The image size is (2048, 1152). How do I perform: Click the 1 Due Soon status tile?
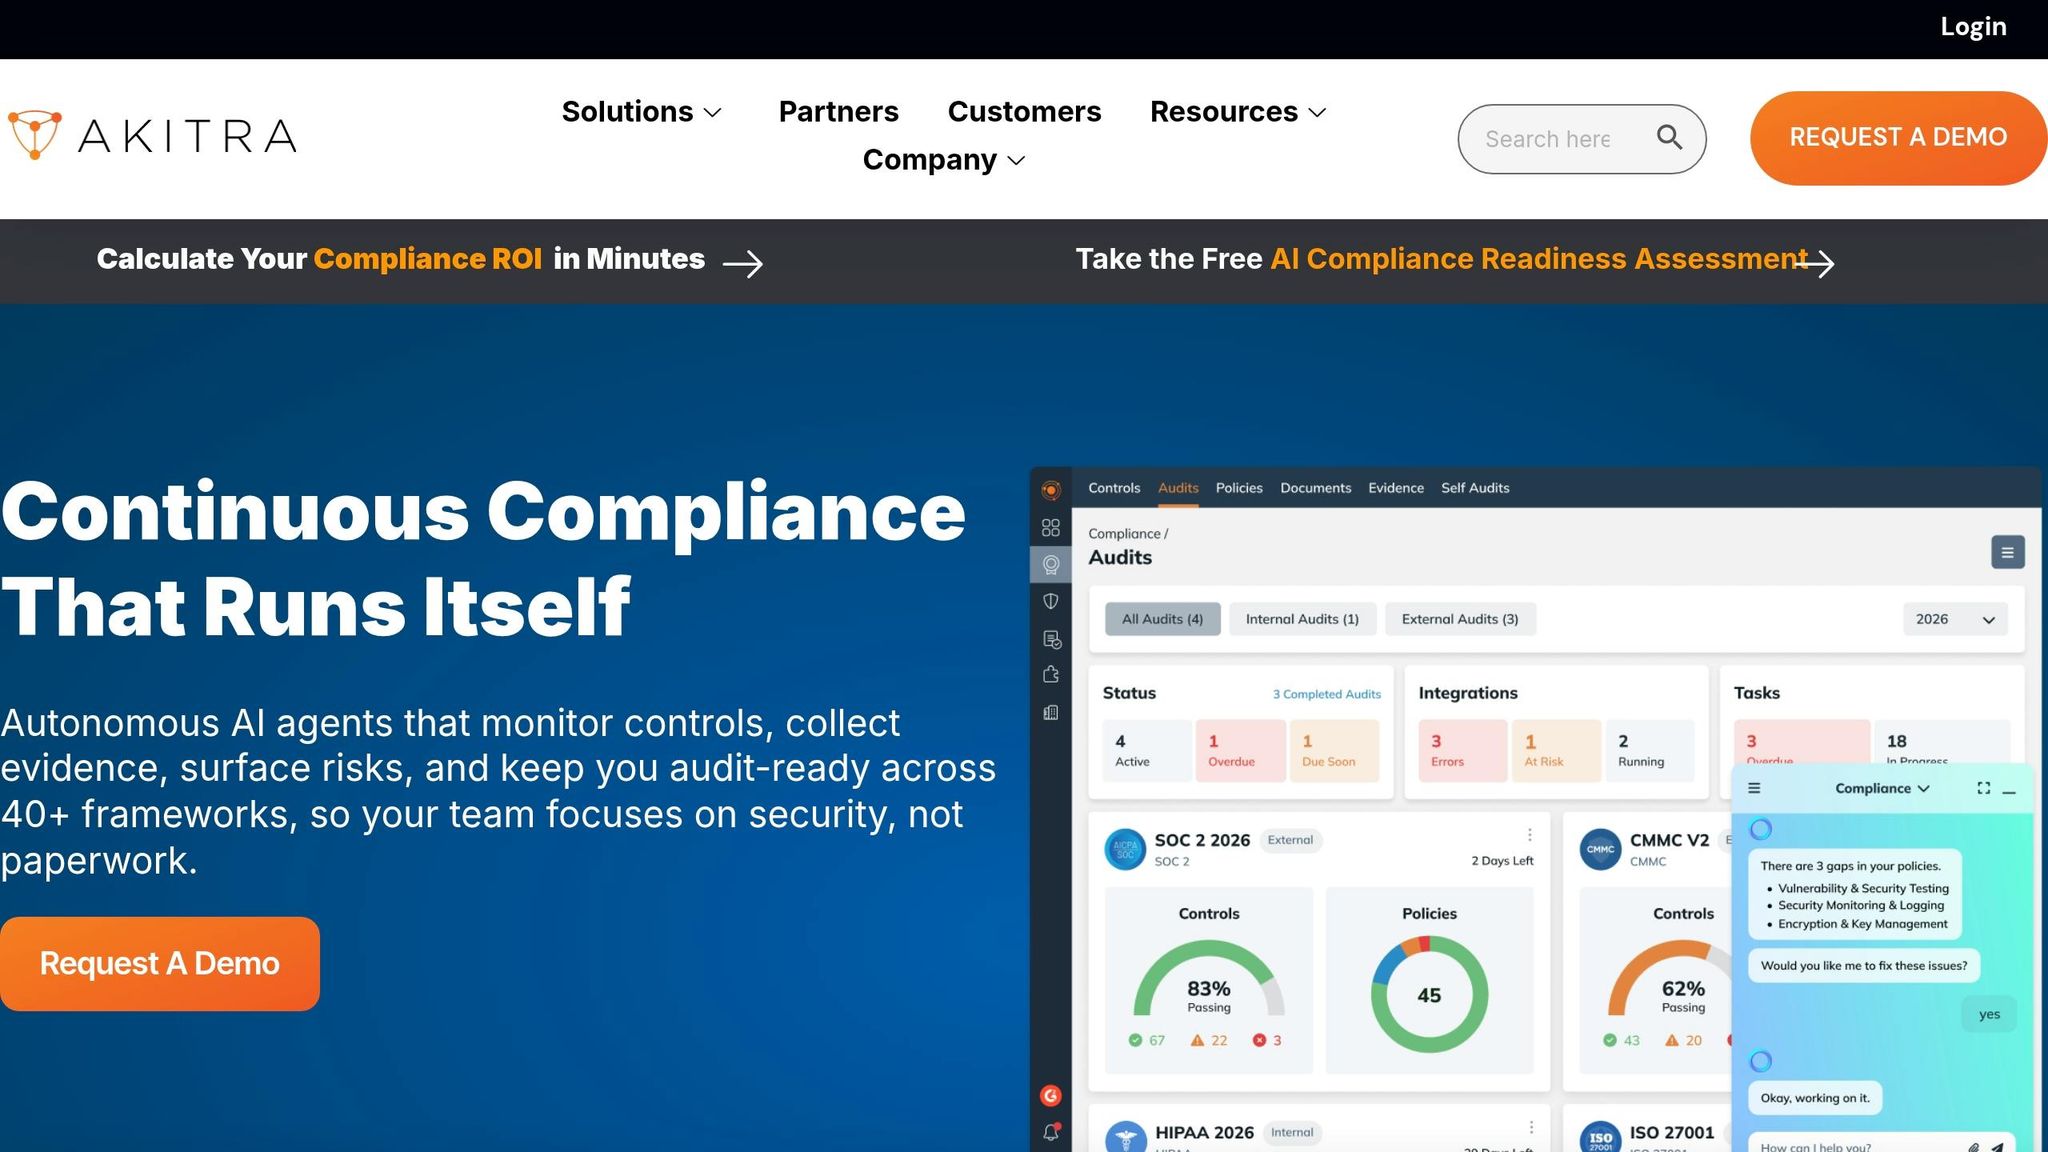(x=1334, y=750)
